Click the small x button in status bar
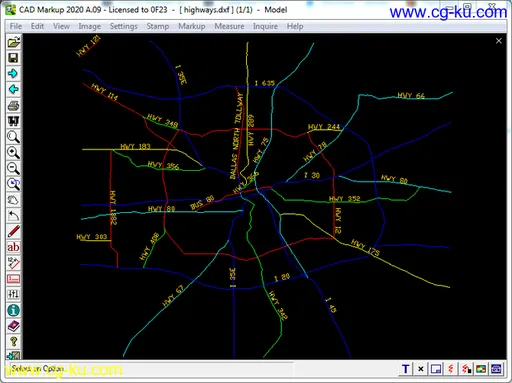Viewport: 512px width, 383px height. point(421,369)
